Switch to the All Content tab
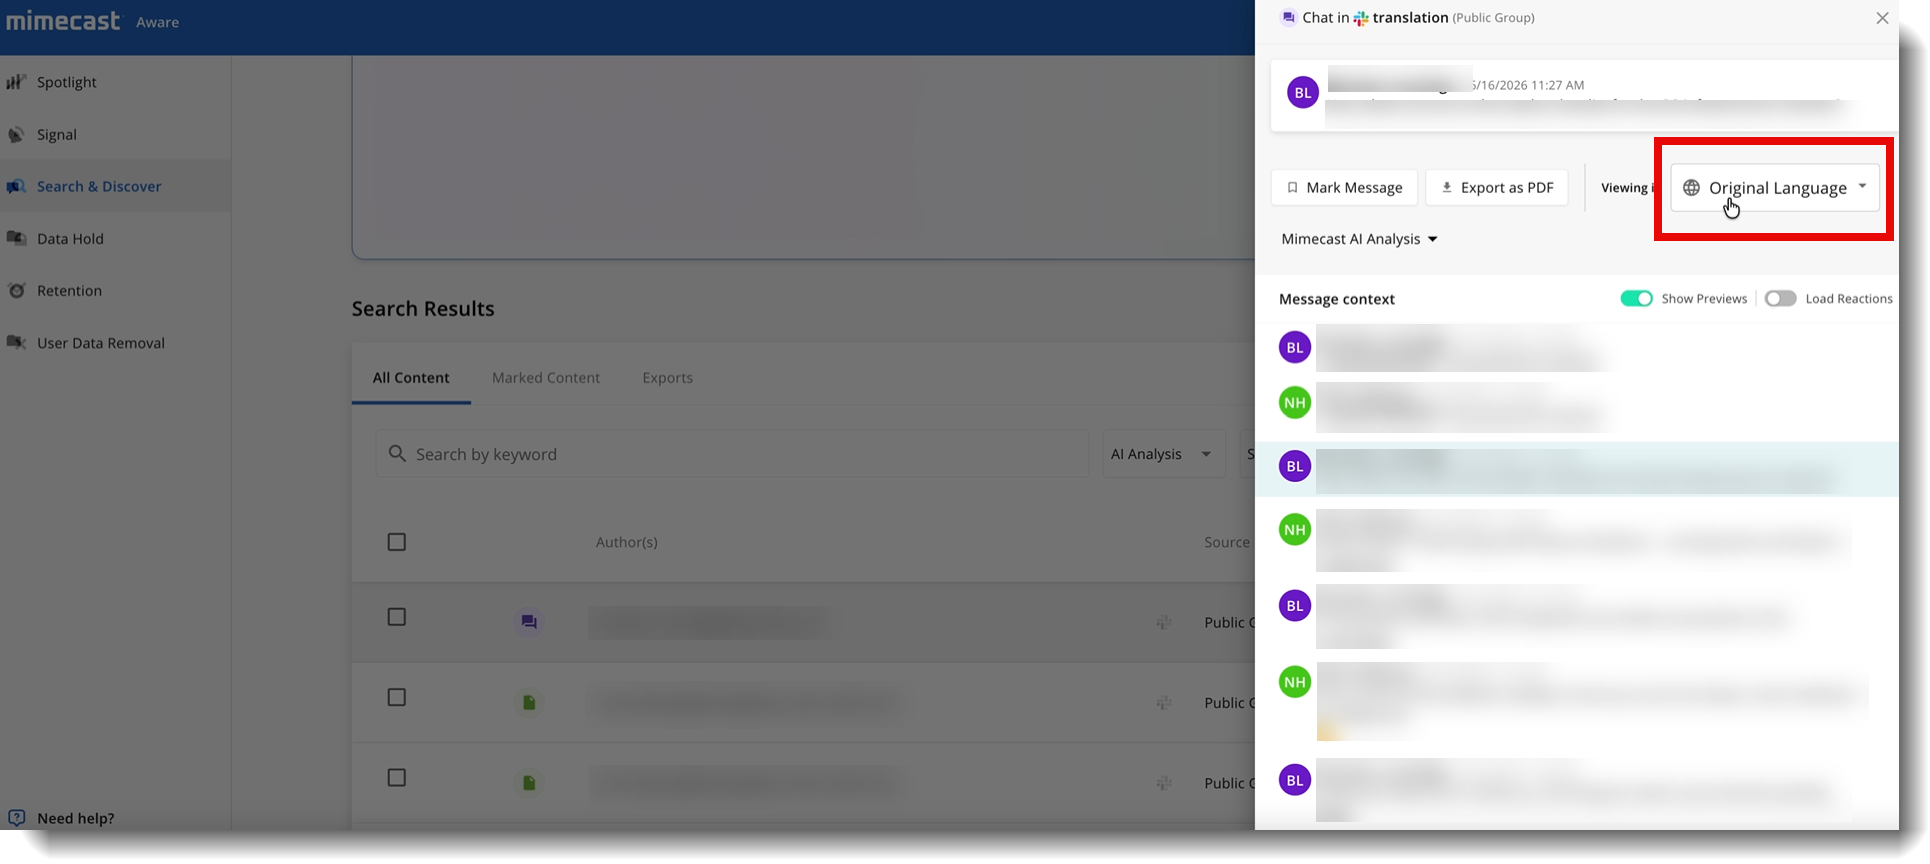The image size is (1930, 864). (x=411, y=377)
